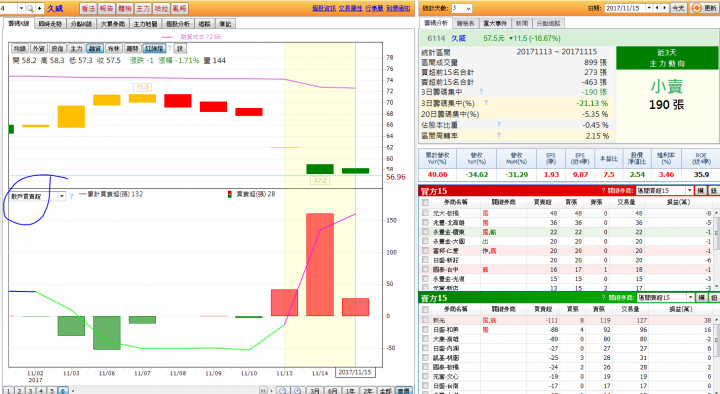Toggle the 融資 chart overlay button

pyautogui.click(x=95, y=48)
